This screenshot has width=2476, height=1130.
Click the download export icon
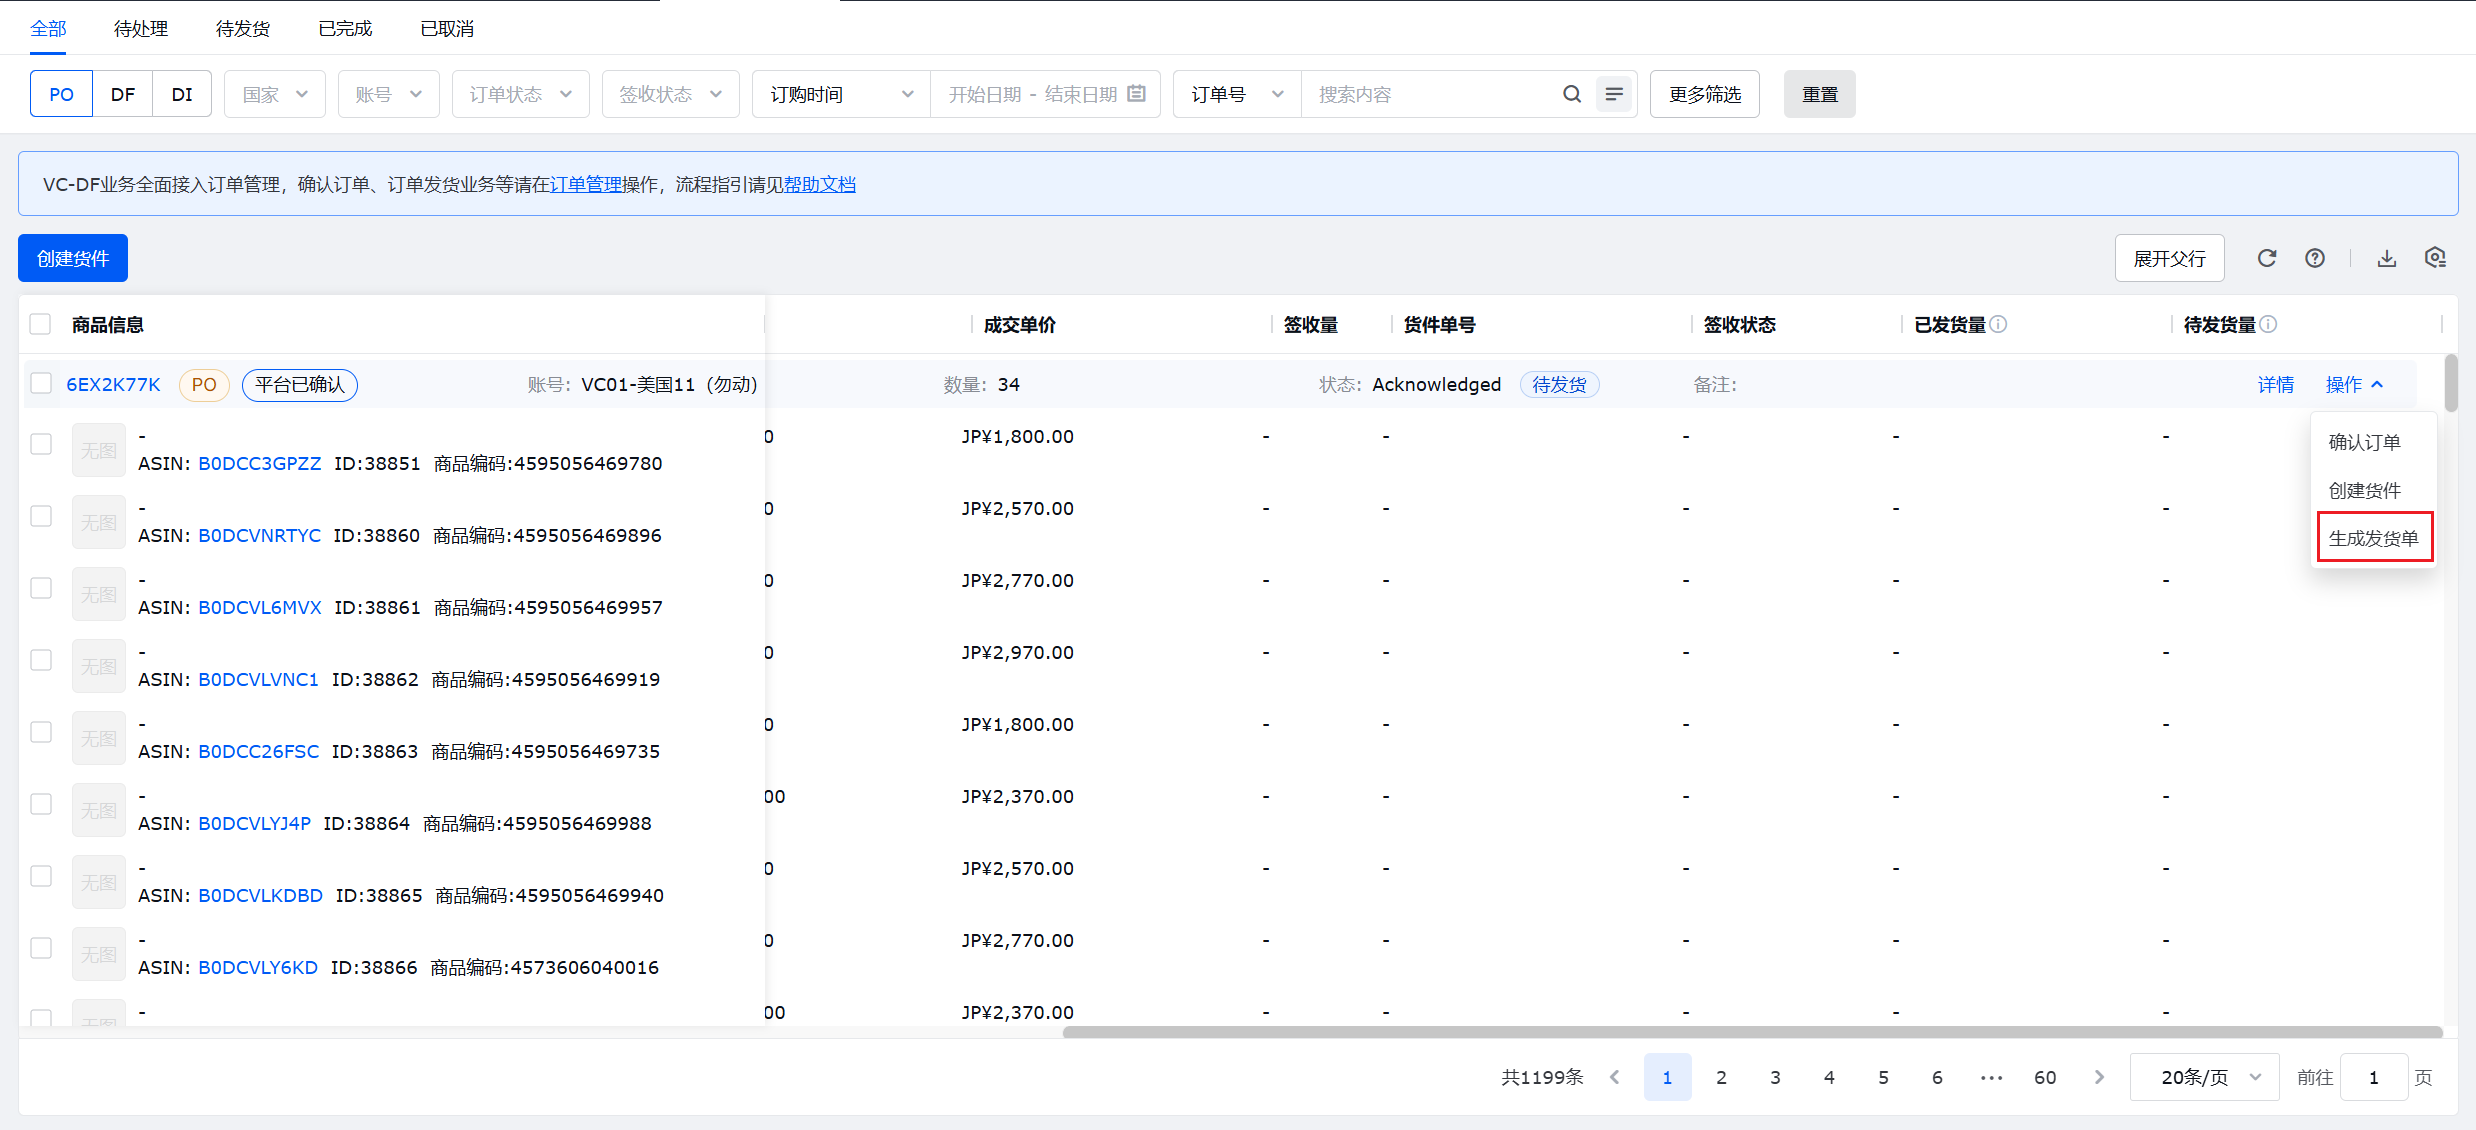pos(2386,258)
